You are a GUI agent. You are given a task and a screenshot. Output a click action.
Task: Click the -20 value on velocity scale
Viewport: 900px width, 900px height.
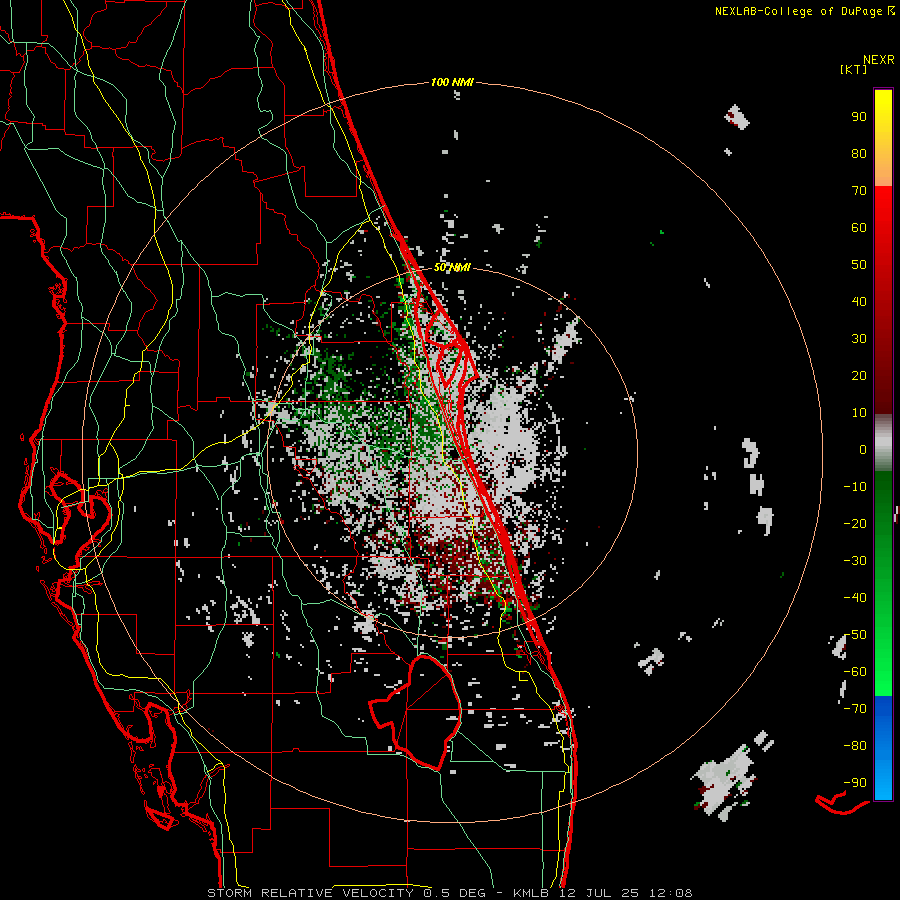[855, 524]
